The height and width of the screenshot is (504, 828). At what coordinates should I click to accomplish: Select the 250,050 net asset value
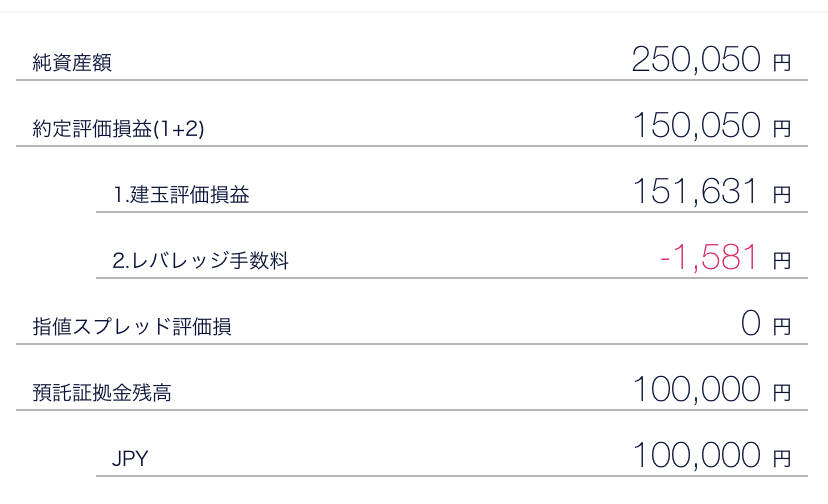[696, 60]
